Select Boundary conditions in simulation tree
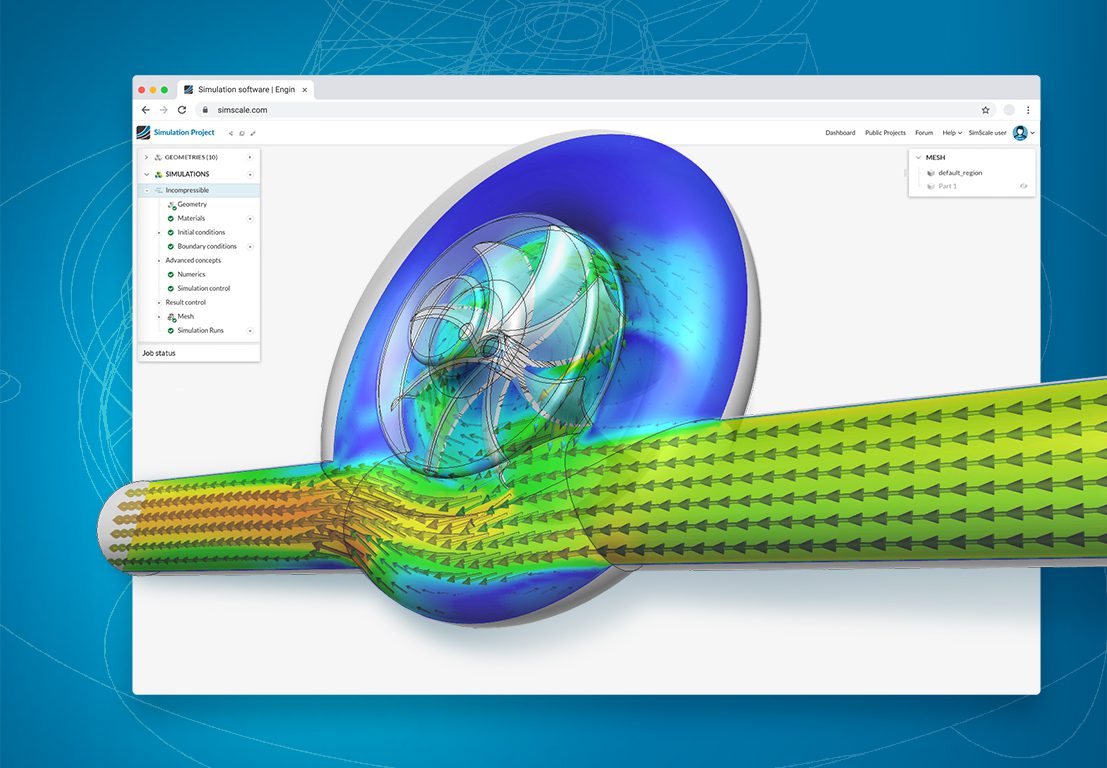The width and height of the screenshot is (1107, 768). click(207, 246)
